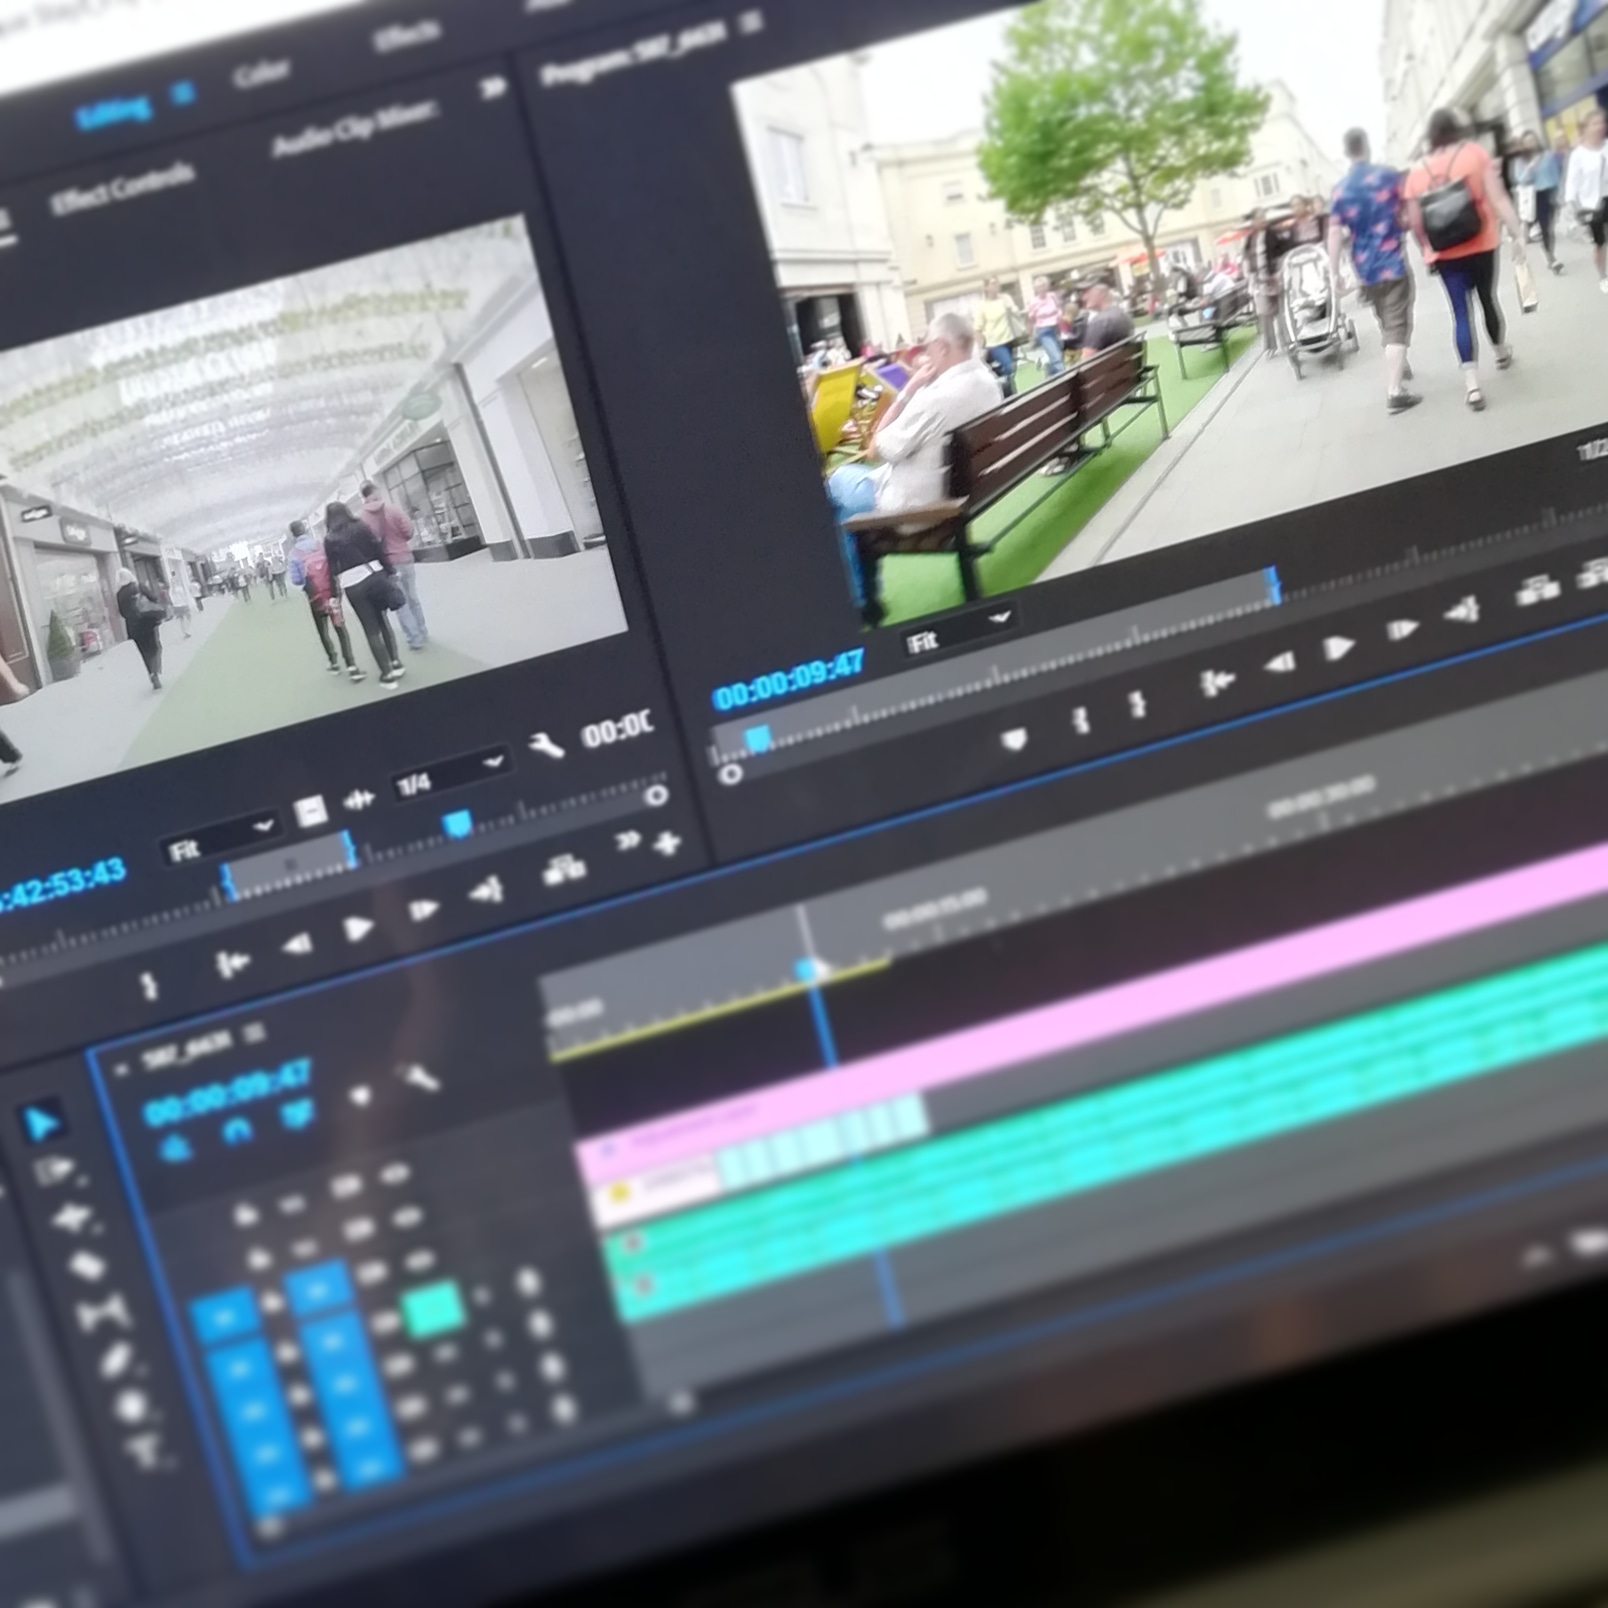This screenshot has width=1608, height=1608.
Task: Click Program monitor blue playhead
Action: click(x=757, y=738)
